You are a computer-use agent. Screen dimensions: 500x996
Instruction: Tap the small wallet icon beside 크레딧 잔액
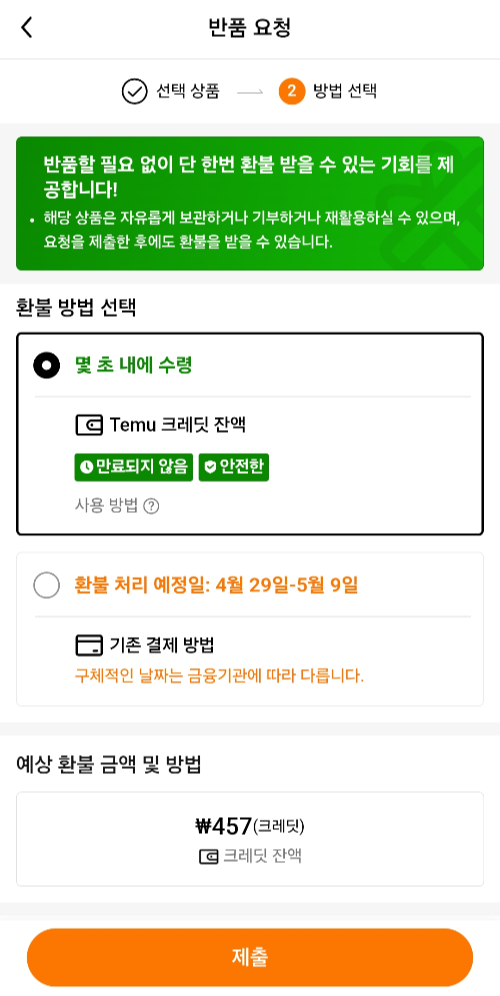pyautogui.click(x=209, y=857)
